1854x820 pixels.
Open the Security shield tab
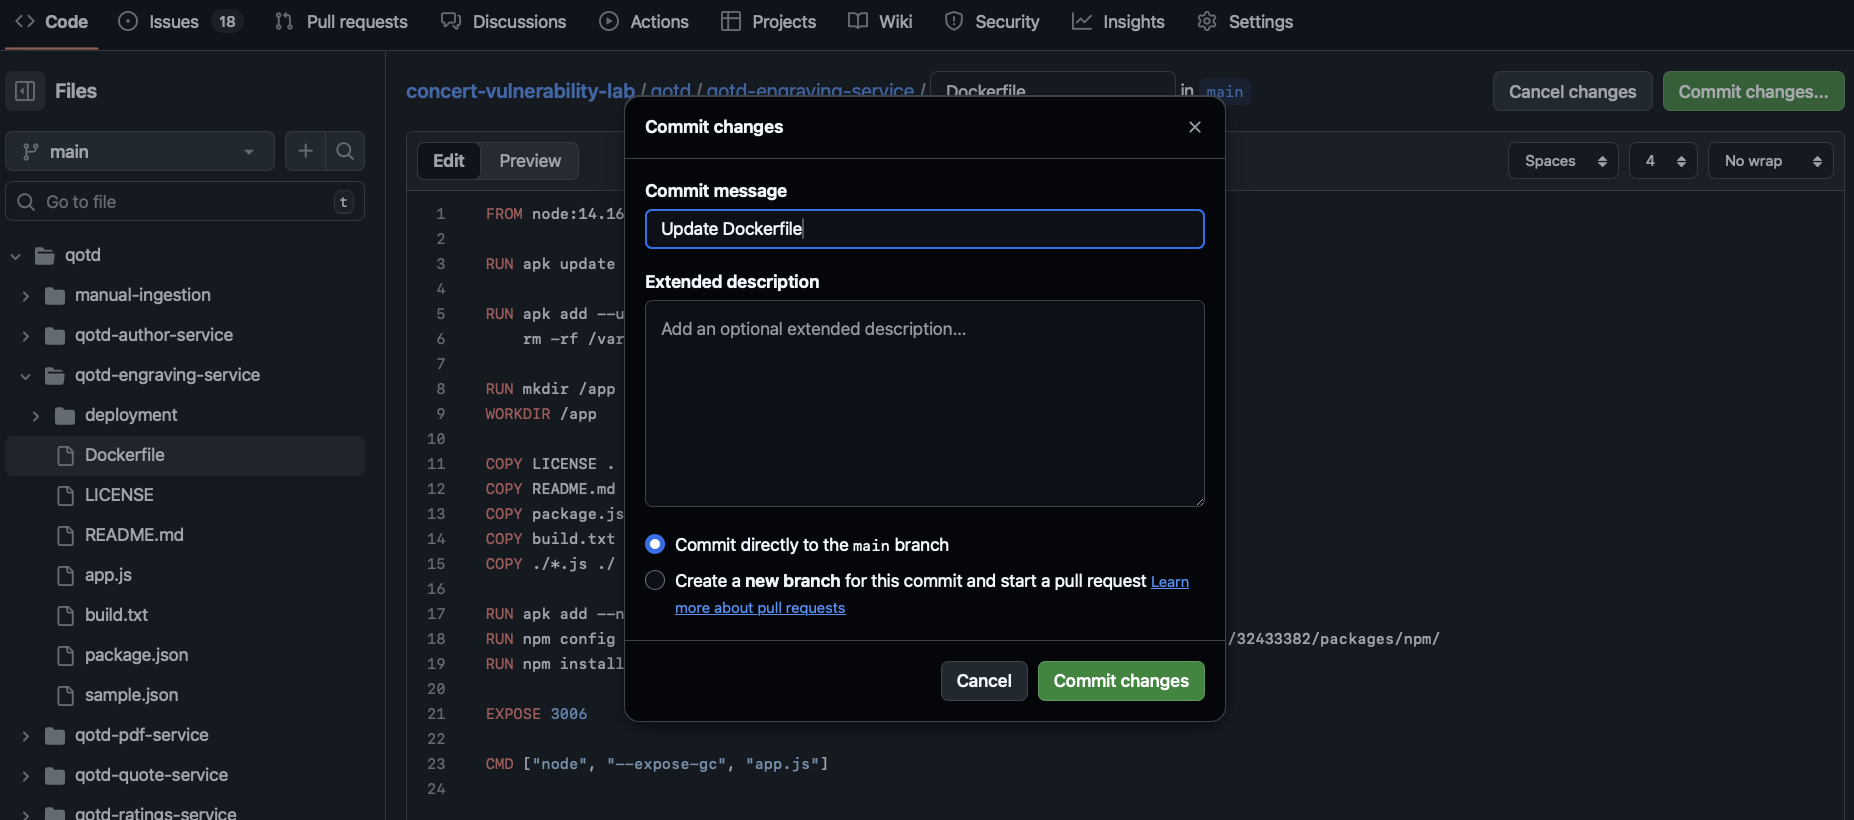[x=992, y=22]
